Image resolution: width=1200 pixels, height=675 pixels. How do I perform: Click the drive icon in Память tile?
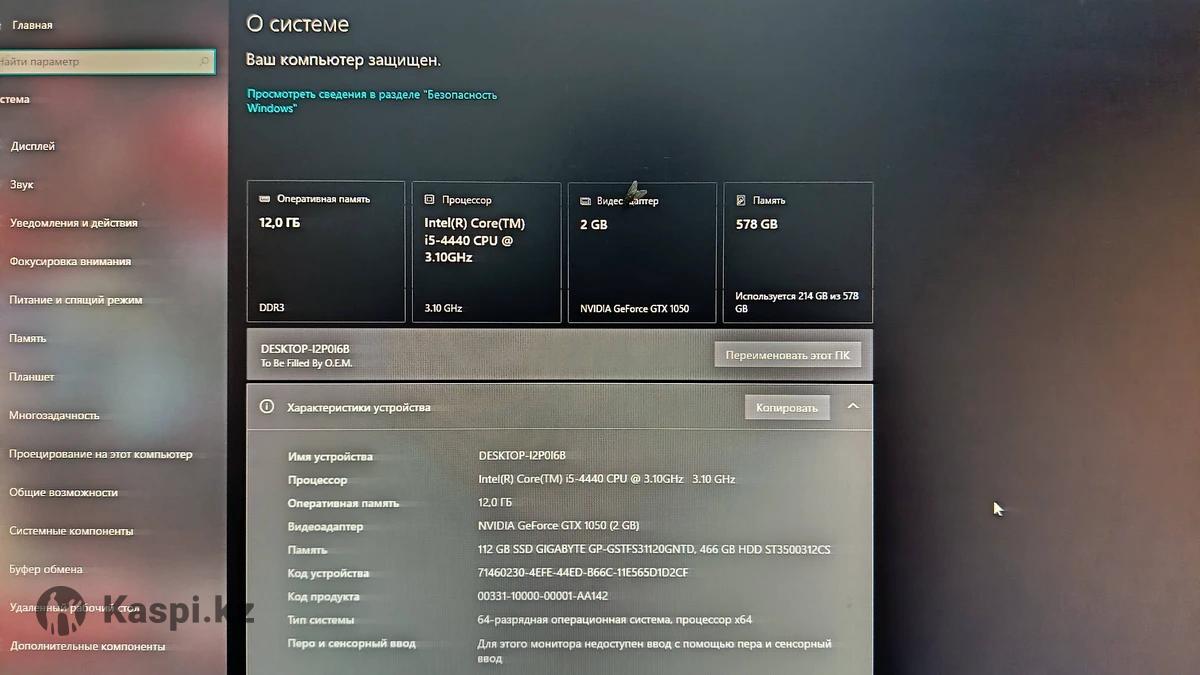(741, 200)
